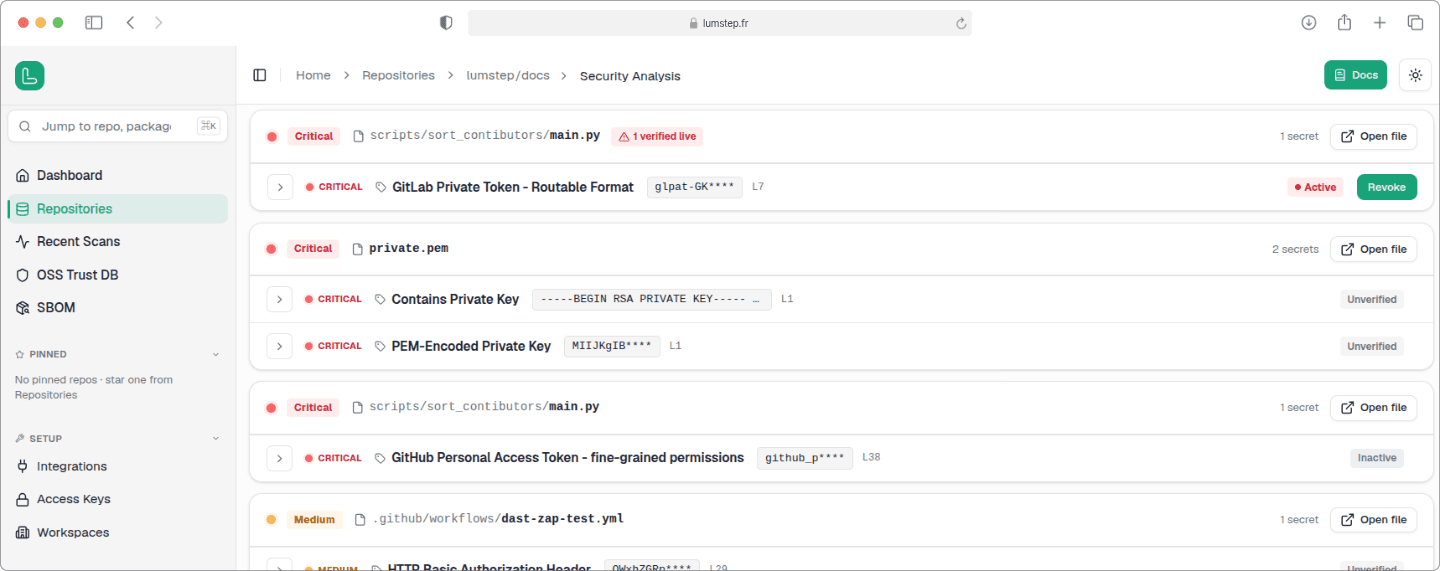
Task: Click the Active status badge
Action: (x=1315, y=187)
